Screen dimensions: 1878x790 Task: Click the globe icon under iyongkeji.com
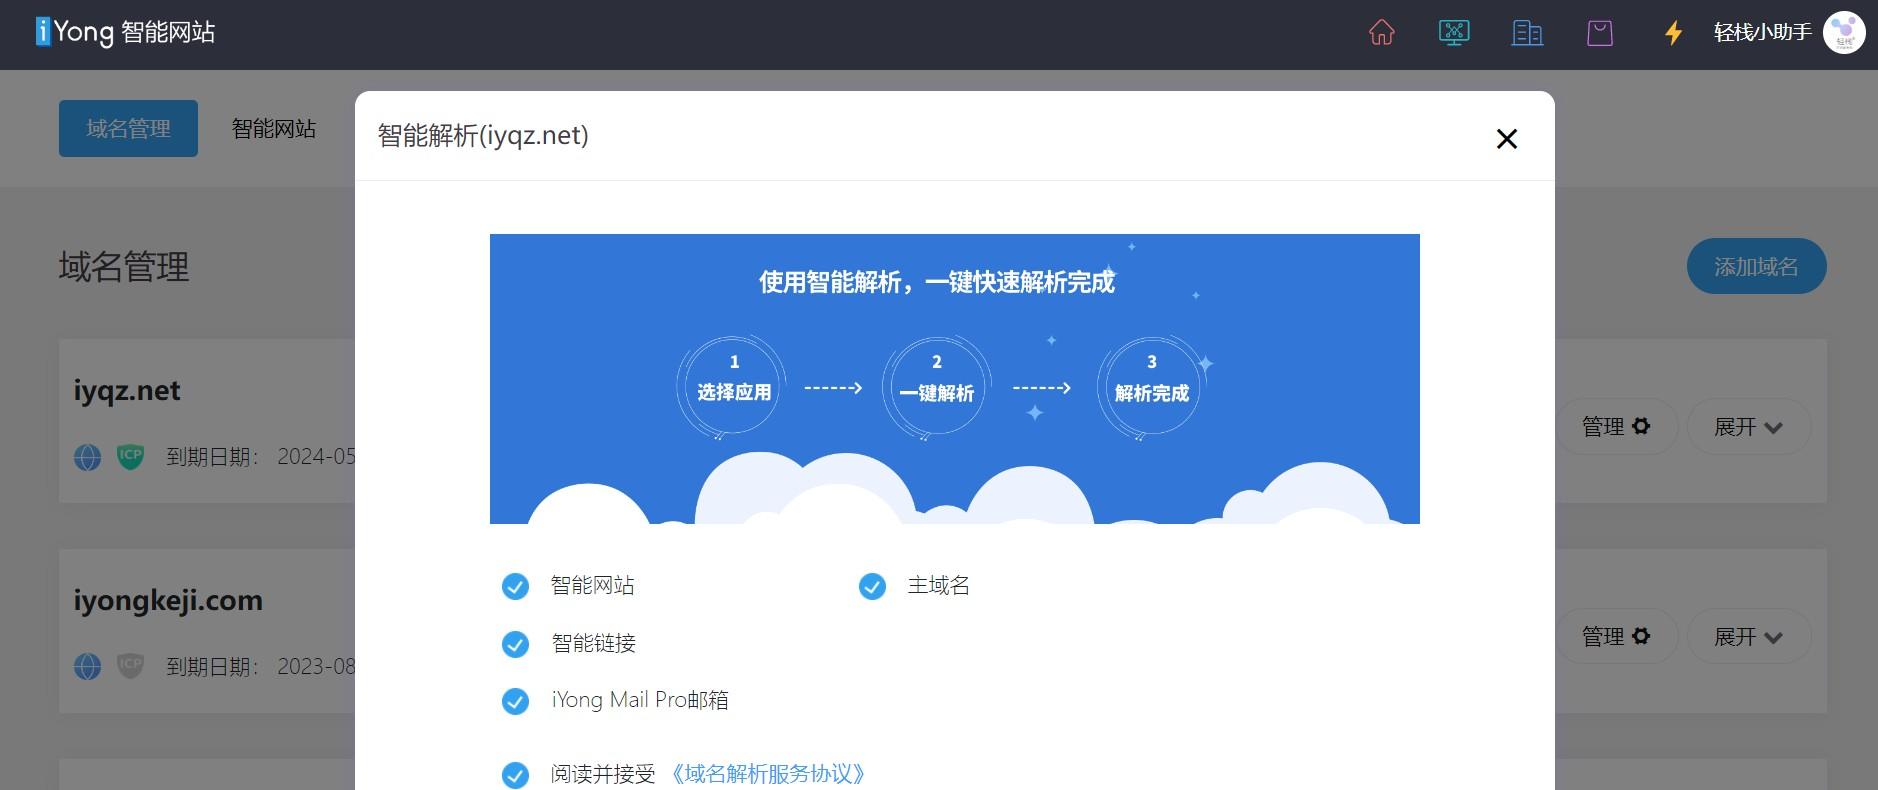[88, 666]
